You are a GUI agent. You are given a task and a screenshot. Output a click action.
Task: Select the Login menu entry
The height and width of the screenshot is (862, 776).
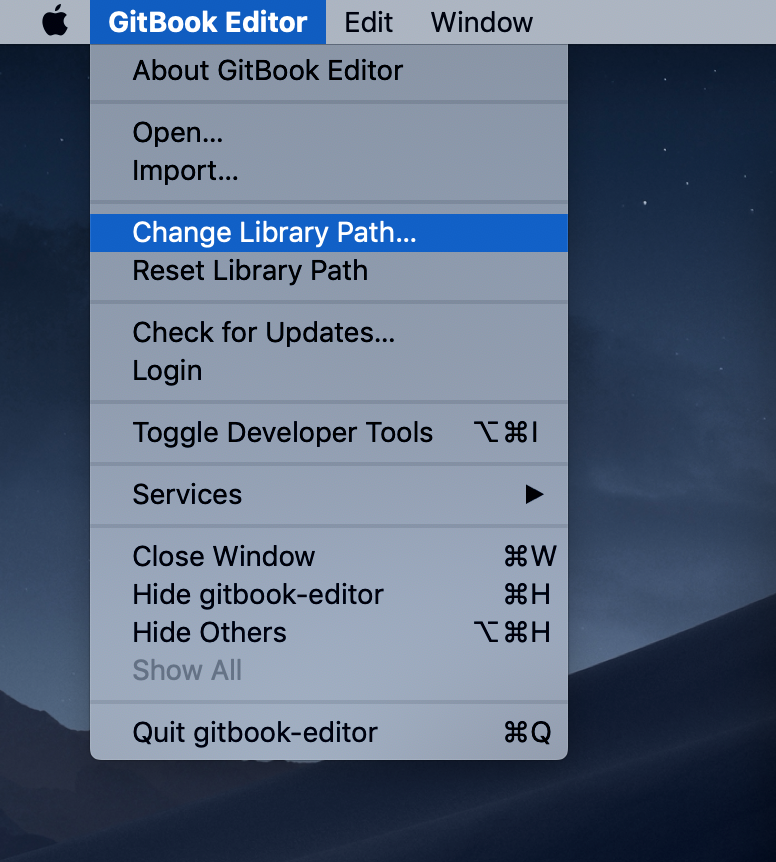[x=167, y=370]
